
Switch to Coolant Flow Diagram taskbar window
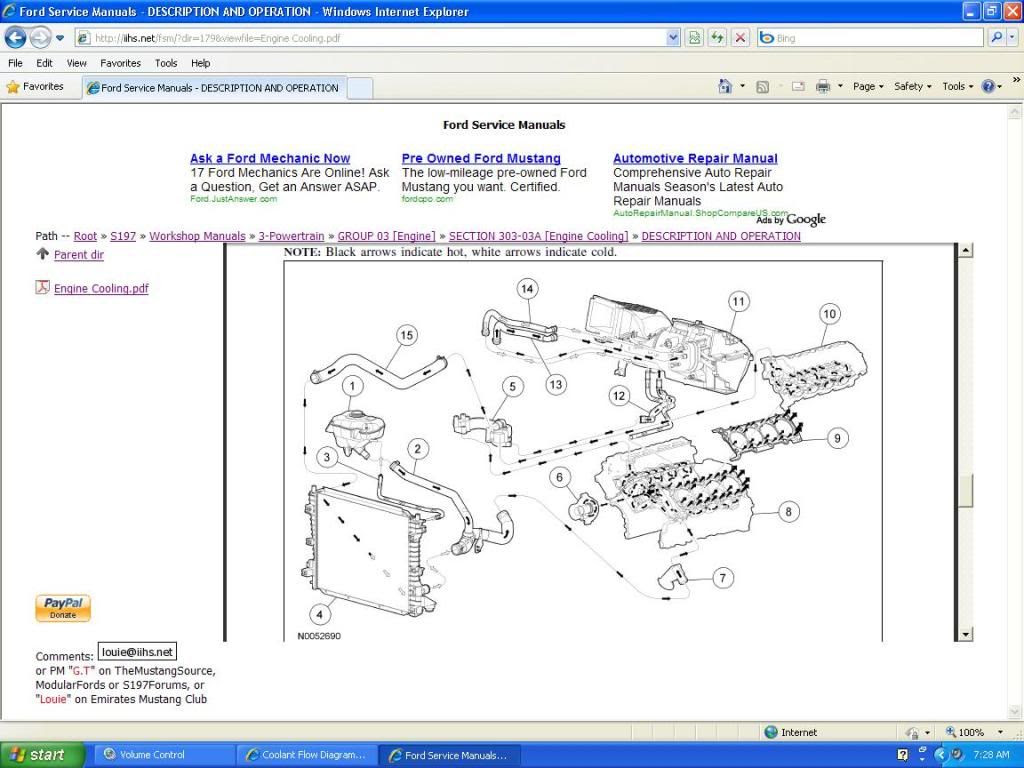(306, 755)
